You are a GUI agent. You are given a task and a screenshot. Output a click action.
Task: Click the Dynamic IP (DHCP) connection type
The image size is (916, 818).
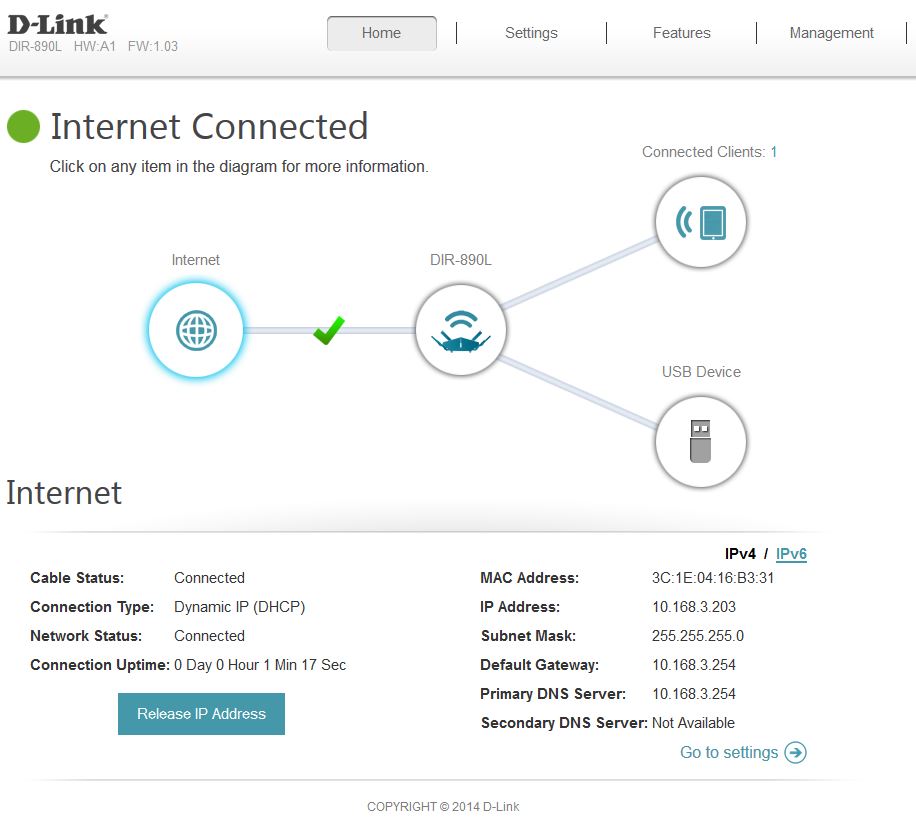240,606
